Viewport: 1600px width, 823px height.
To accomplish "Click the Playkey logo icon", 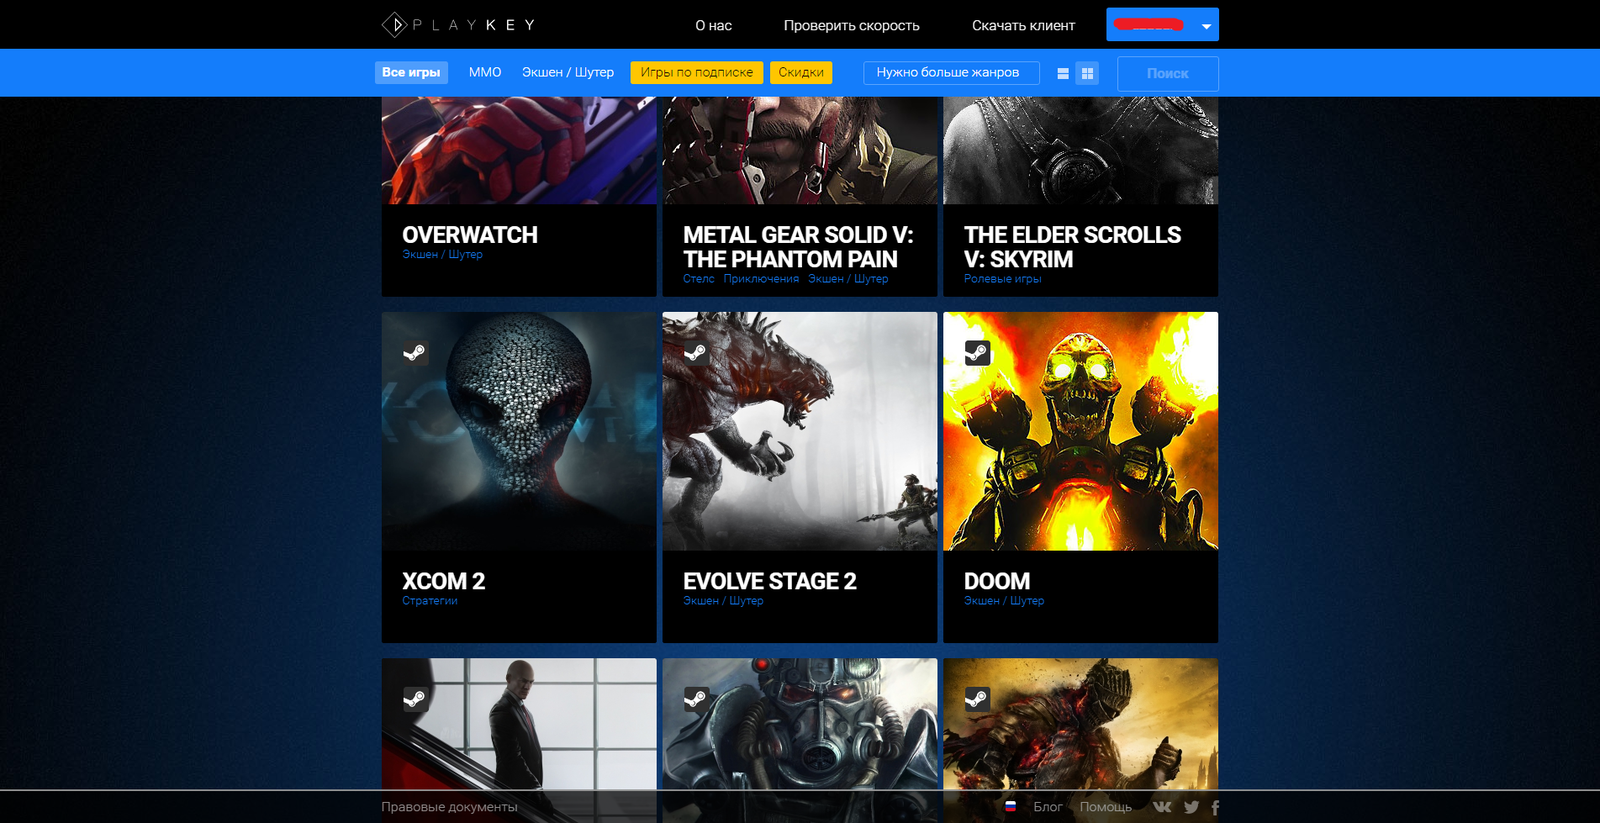I will [395, 25].
